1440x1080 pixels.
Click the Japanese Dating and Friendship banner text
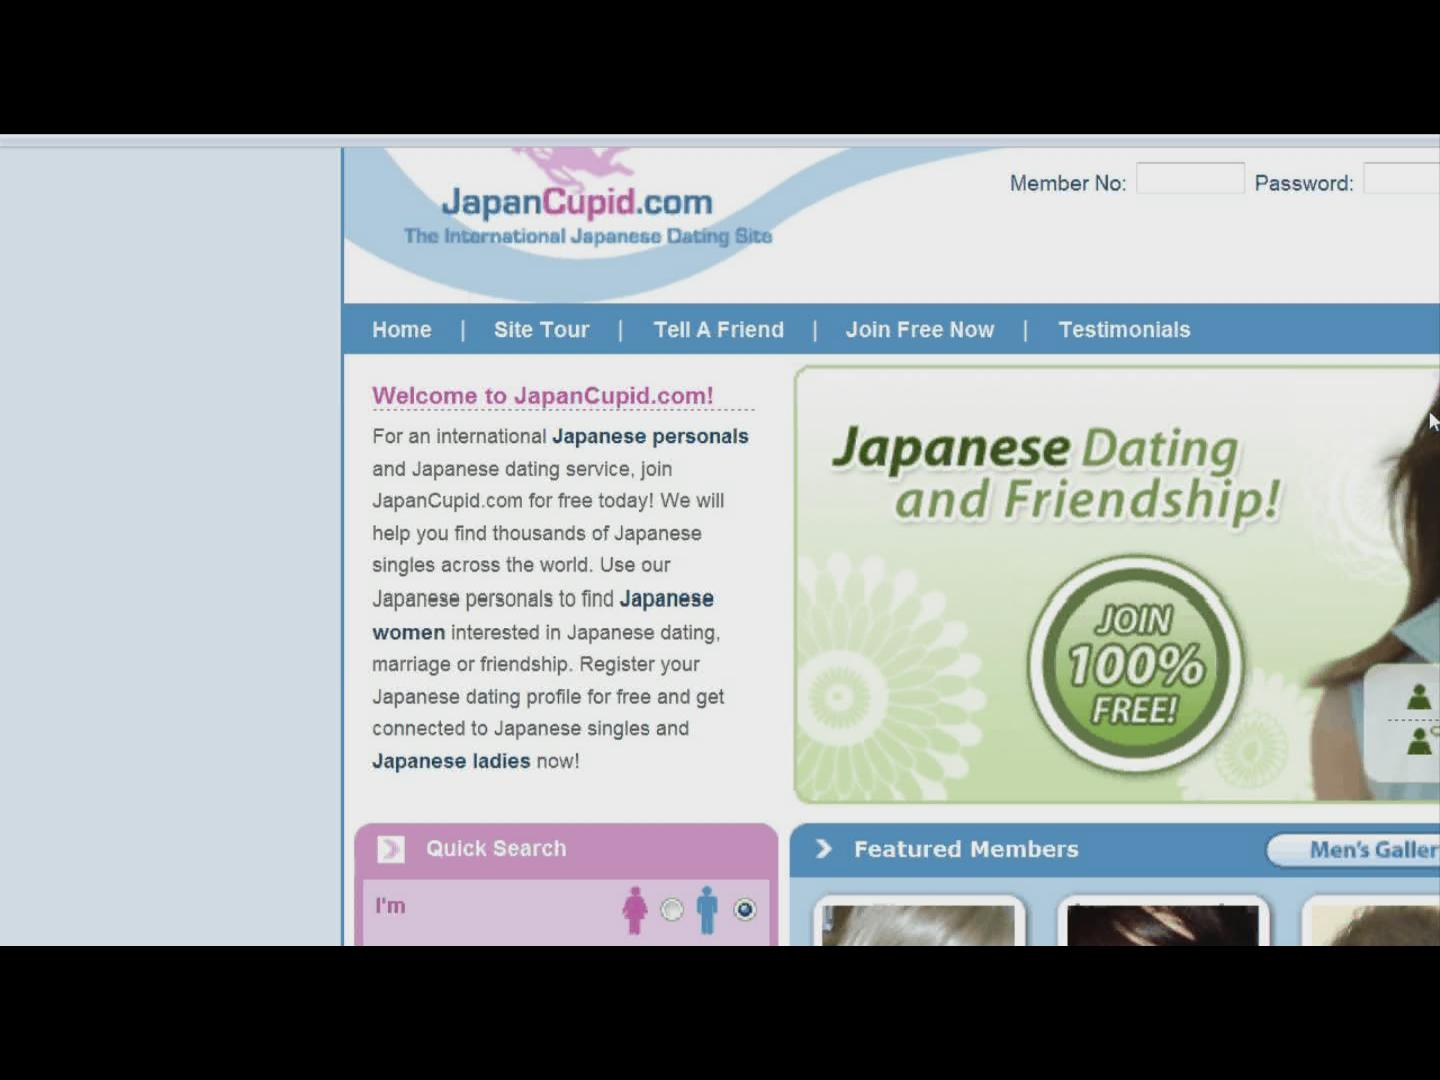coord(1056,474)
